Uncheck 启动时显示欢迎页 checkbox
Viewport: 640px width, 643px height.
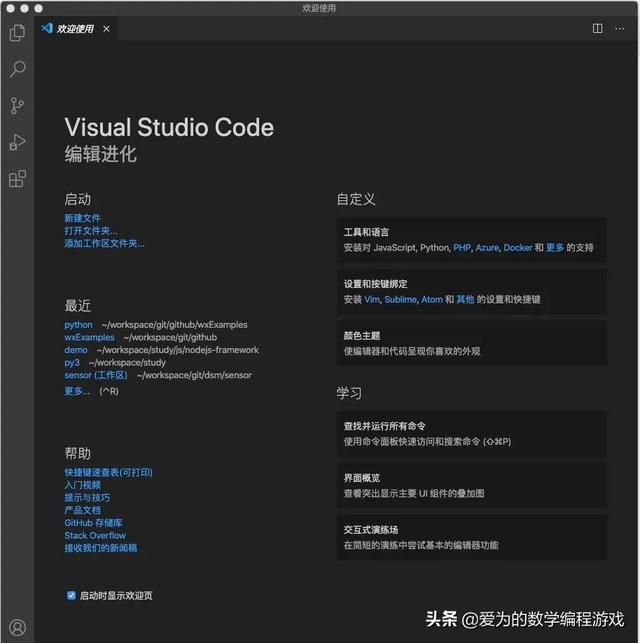(71, 595)
